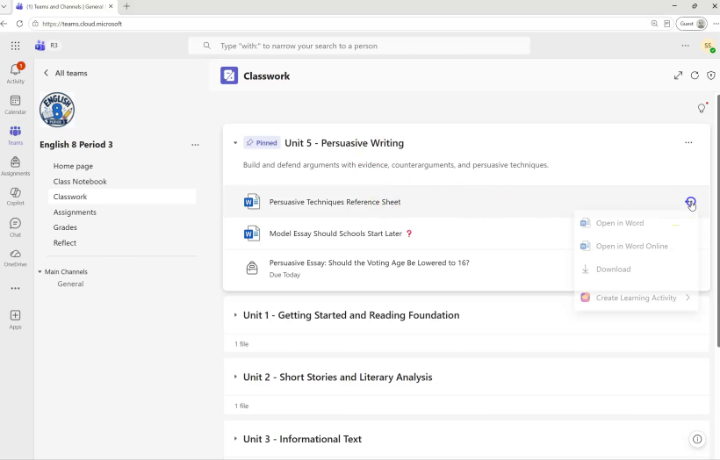This screenshot has width=720, height=460.
Task: Select the Teams icon in sidebar
Action: click(x=15, y=135)
